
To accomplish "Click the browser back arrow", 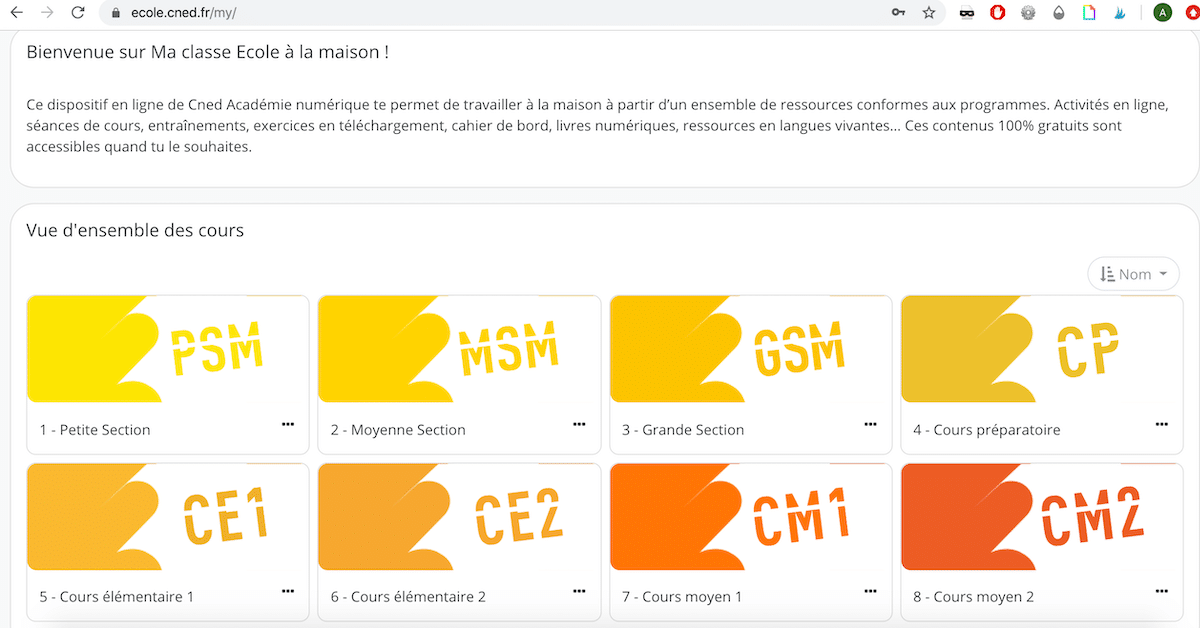I will (16, 13).
